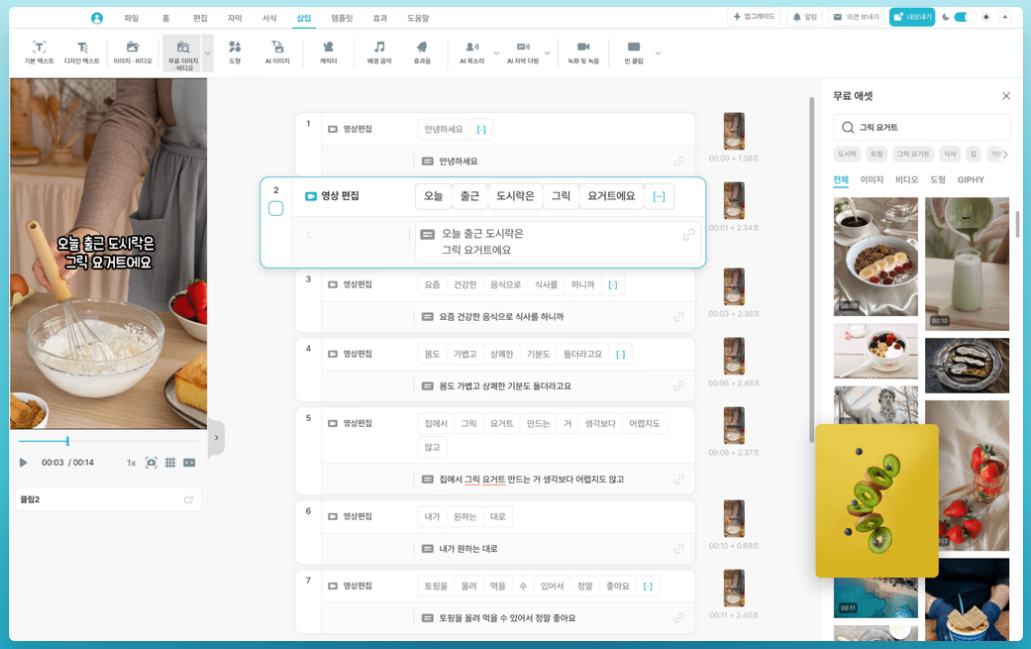Expand the 빈 클립 dropdown arrow

tap(657, 53)
